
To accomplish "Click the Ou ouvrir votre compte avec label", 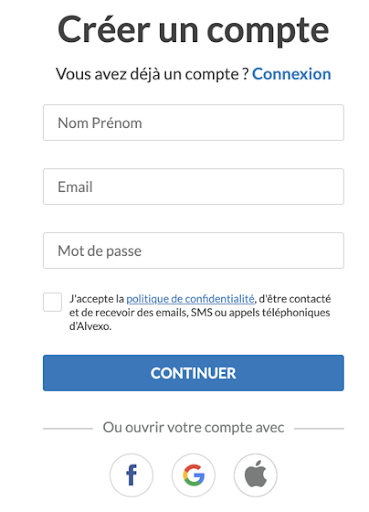I will [193, 428].
